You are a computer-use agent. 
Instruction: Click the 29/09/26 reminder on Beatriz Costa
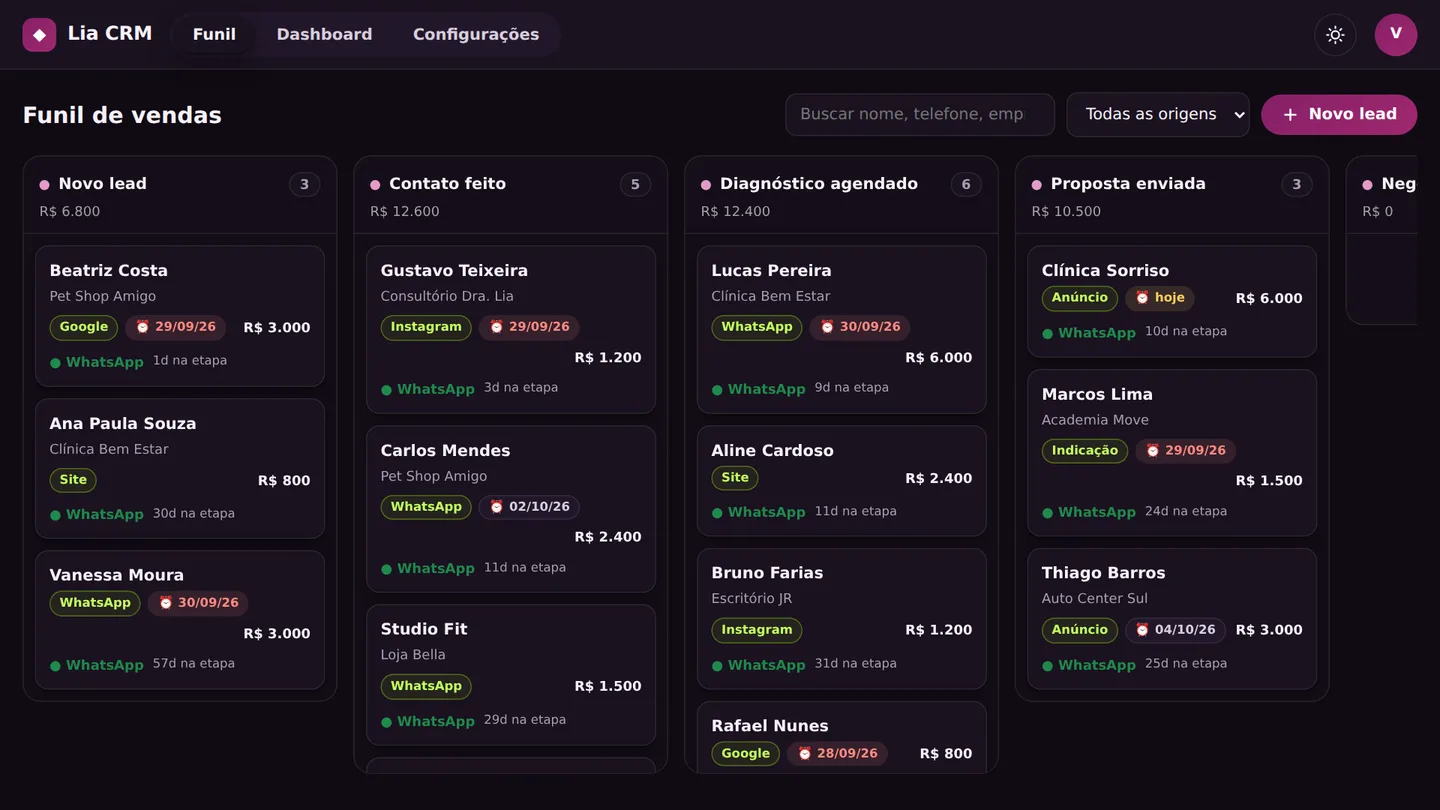click(x=176, y=327)
